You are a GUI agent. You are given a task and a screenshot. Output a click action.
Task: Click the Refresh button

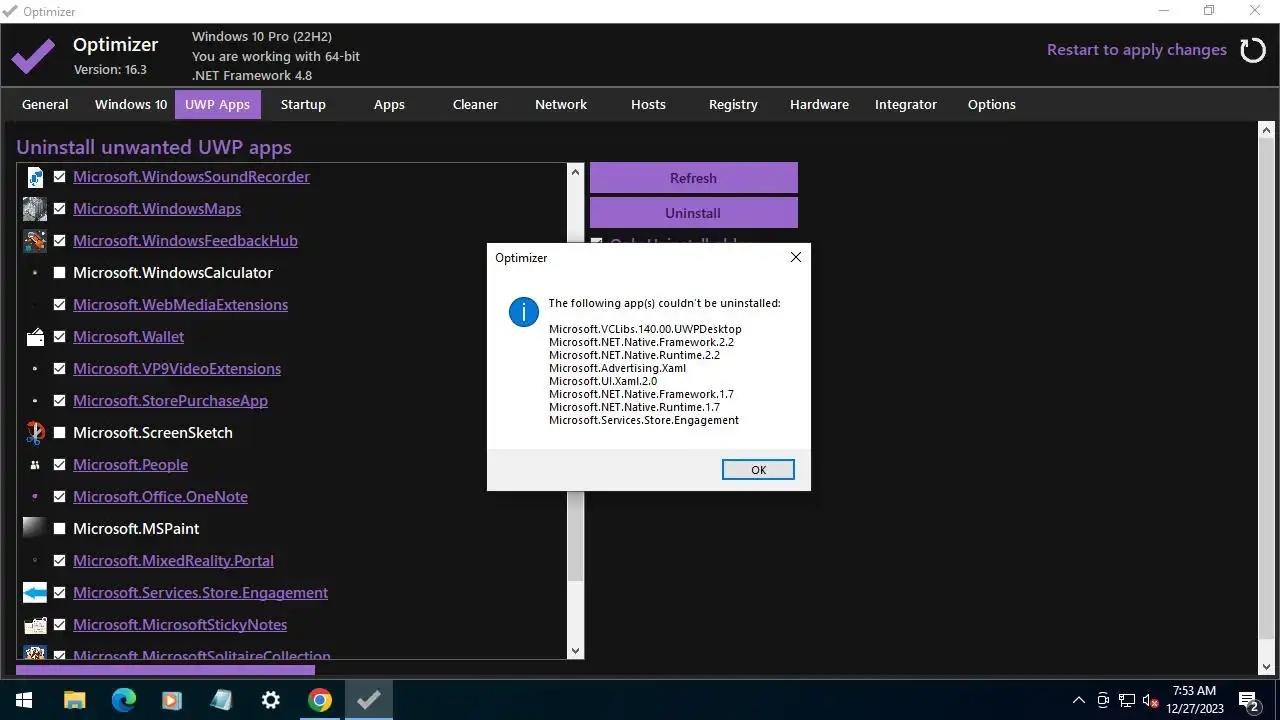(x=694, y=178)
